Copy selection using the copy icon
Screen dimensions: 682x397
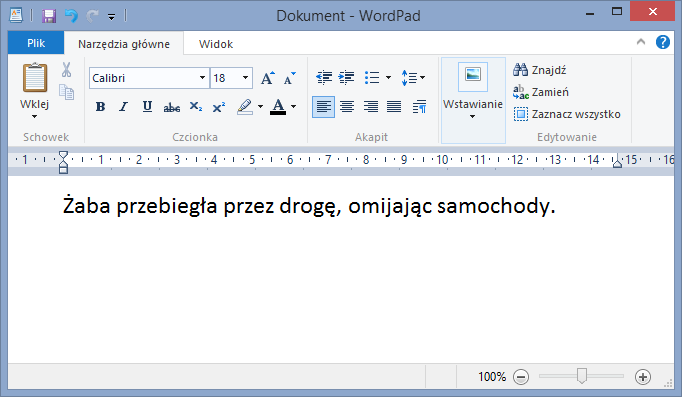[x=66, y=92]
